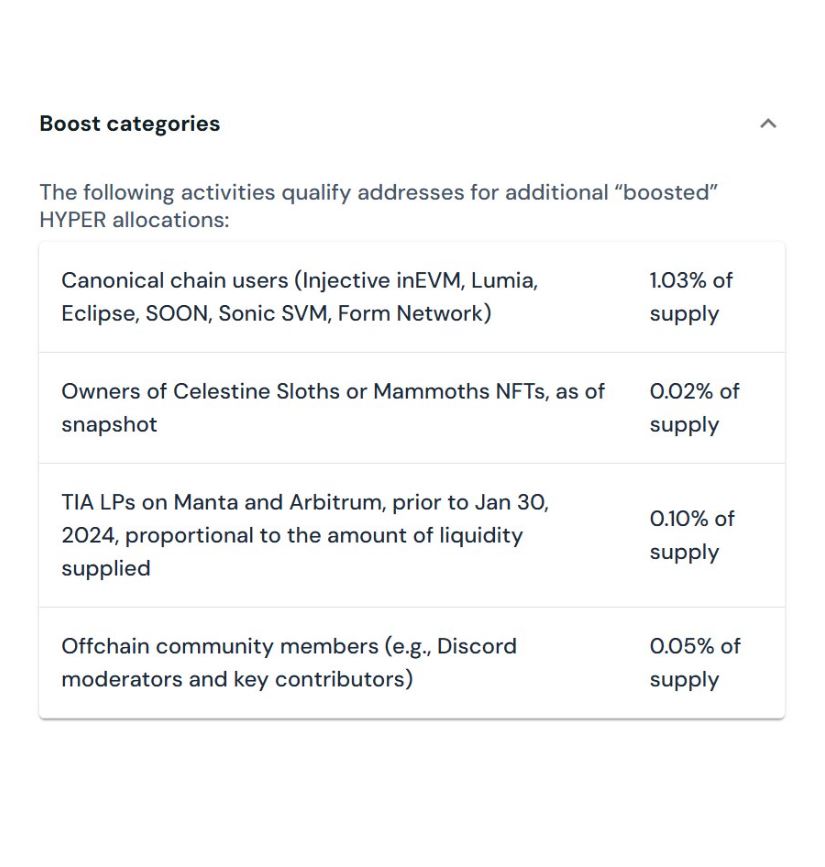Image resolution: width=825 pixels, height=867 pixels.
Task: Select the Offchain community members row
Action: (412, 662)
